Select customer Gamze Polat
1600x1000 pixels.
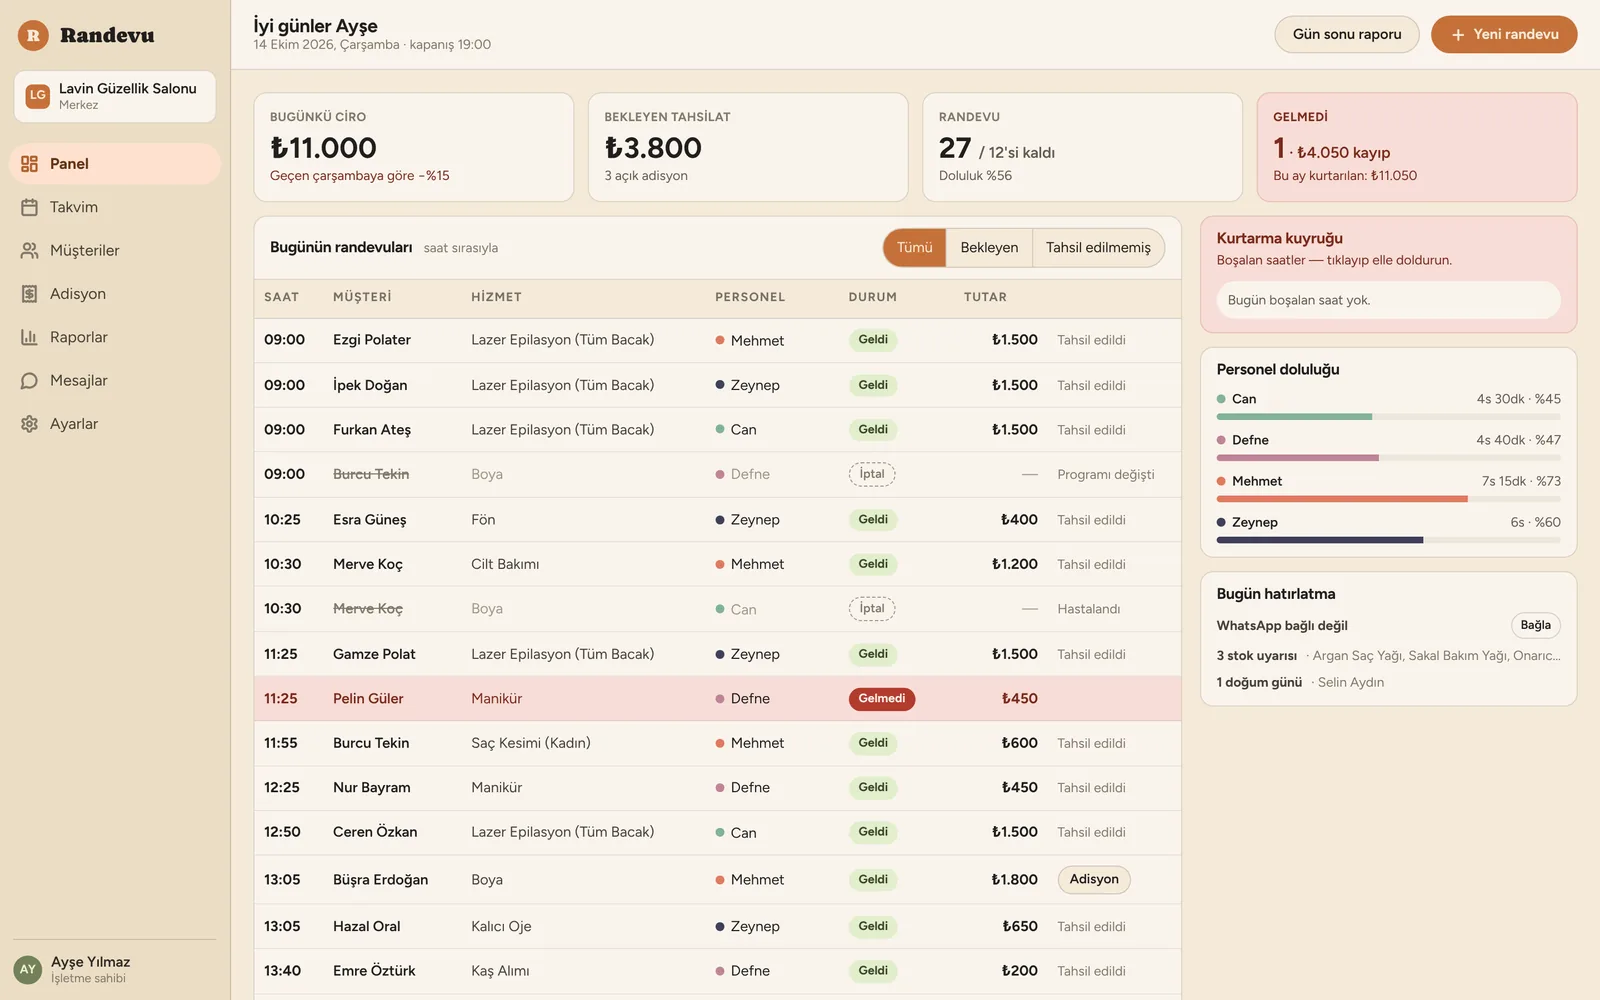click(x=374, y=654)
